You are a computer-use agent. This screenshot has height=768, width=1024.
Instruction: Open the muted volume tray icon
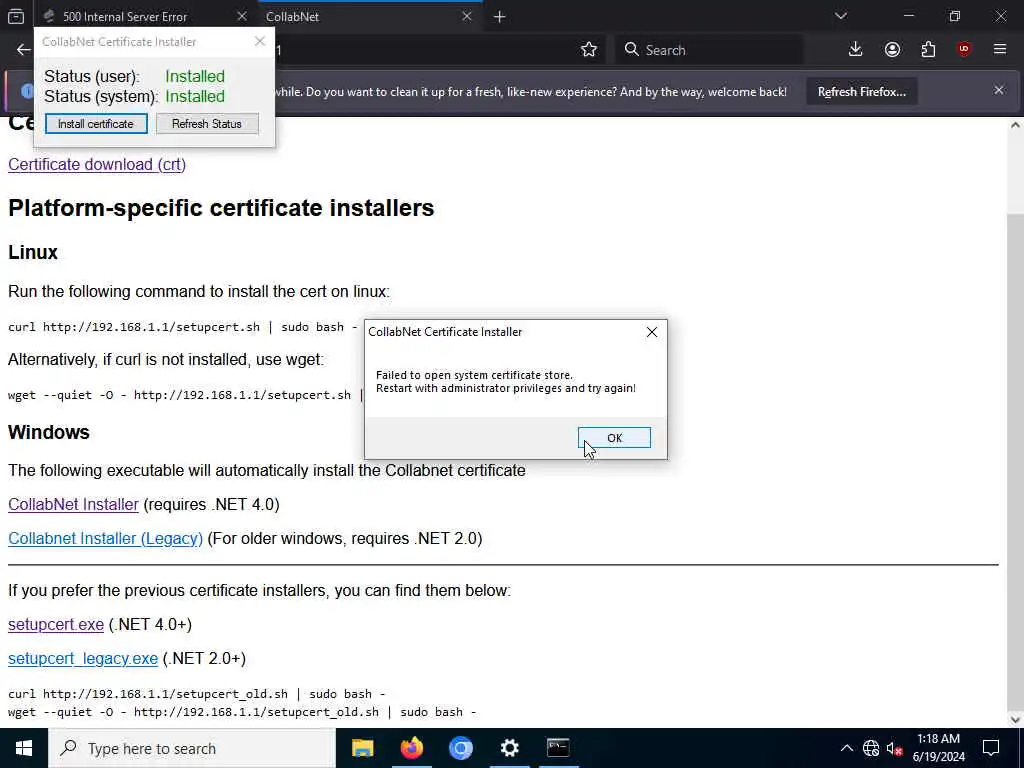[x=893, y=748]
